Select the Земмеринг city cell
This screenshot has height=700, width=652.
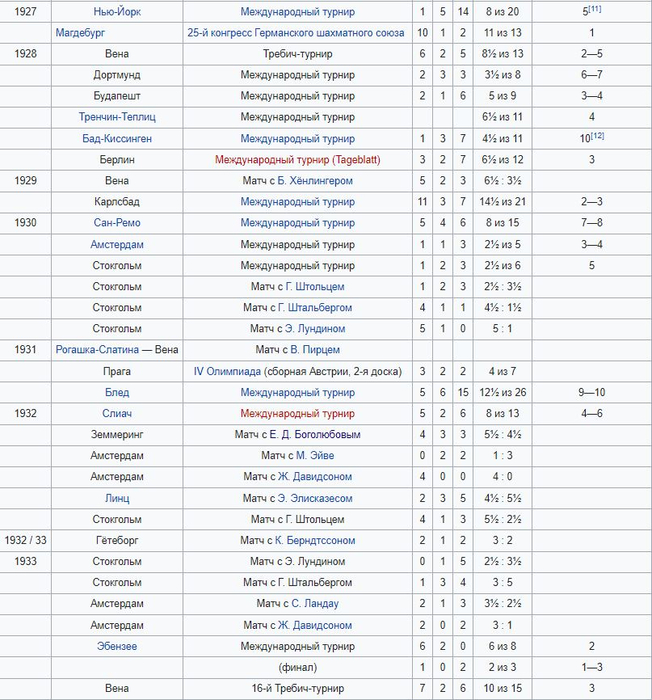(x=117, y=434)
